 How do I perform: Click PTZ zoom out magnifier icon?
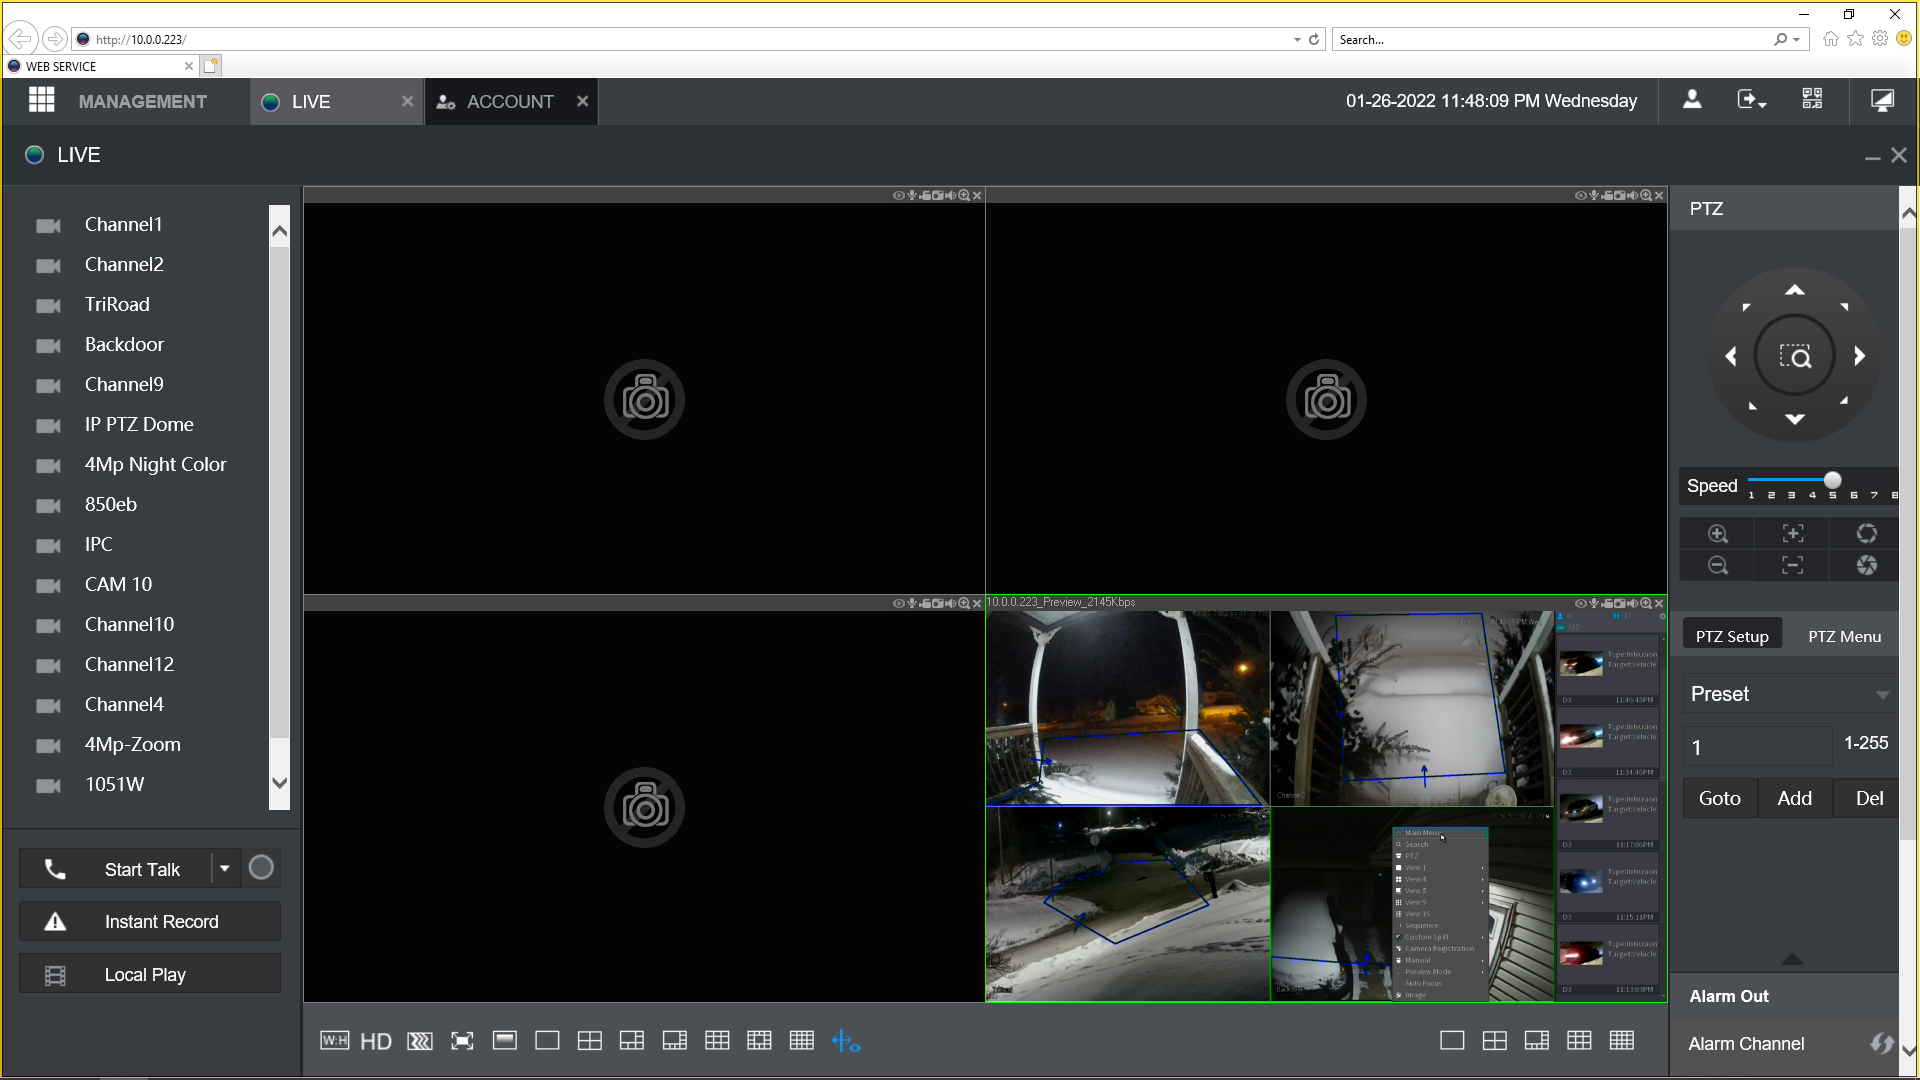[1718, 566]
